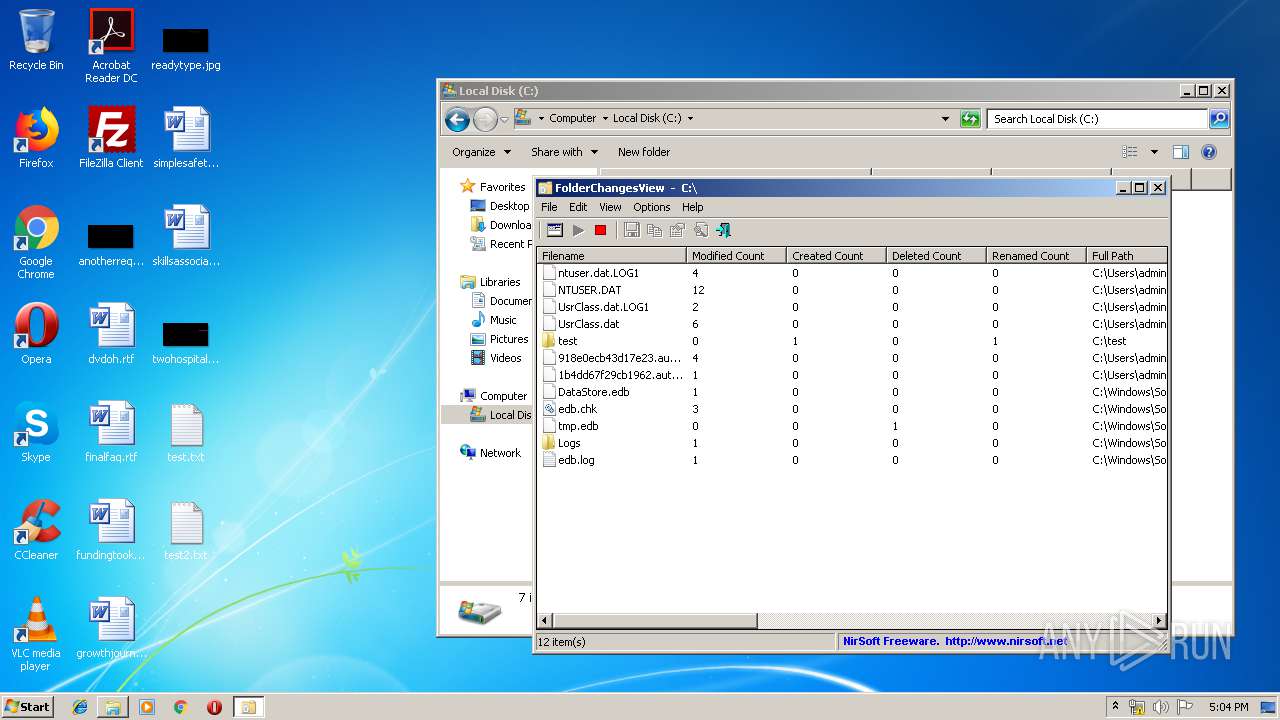
Task: Open the View menu in FolderChangesView
Action: [610, 207]
